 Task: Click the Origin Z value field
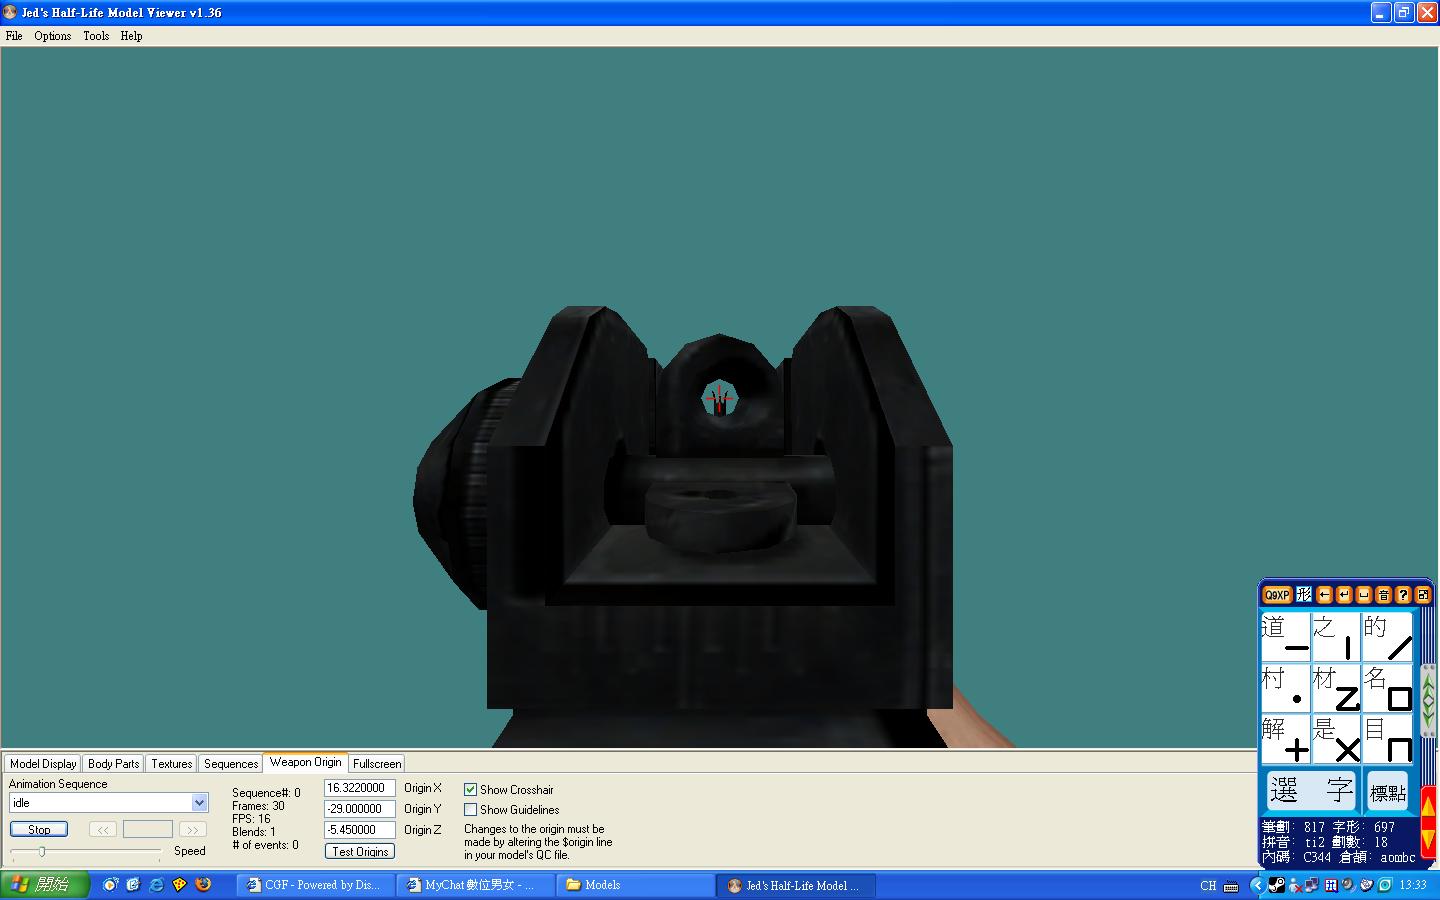pos(360,830)
